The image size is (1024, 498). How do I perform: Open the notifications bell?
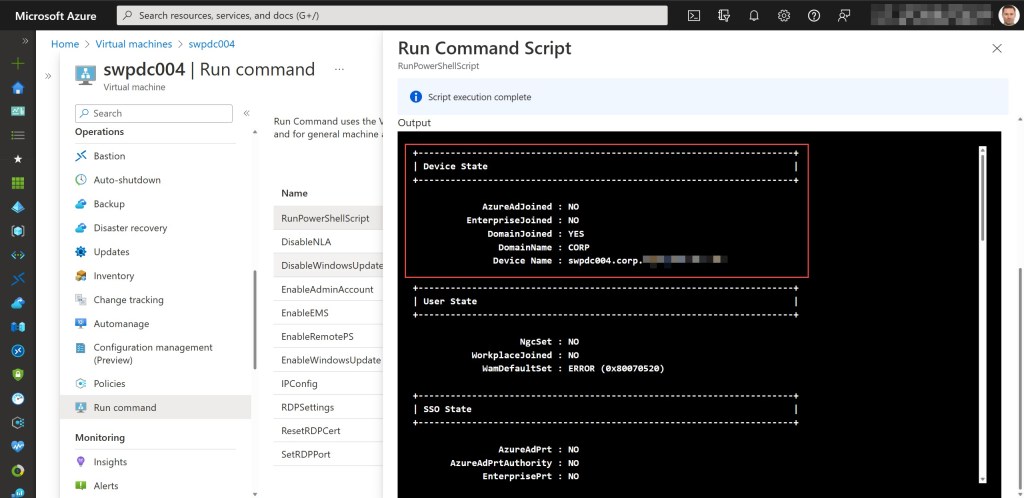pyautogui.click(x=754, y=15)
